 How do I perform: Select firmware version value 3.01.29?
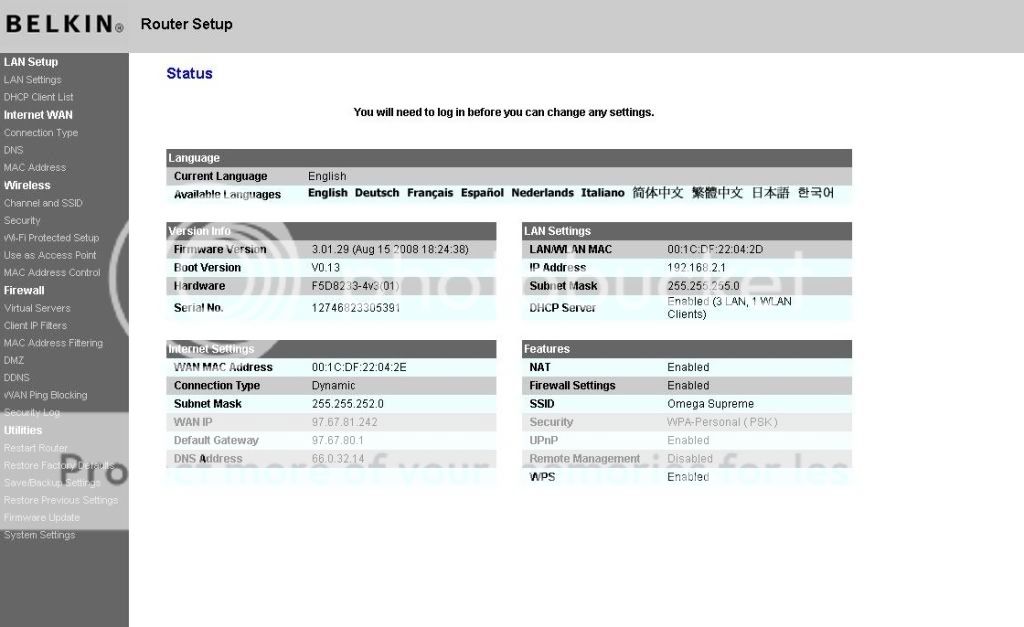point(390,249)
